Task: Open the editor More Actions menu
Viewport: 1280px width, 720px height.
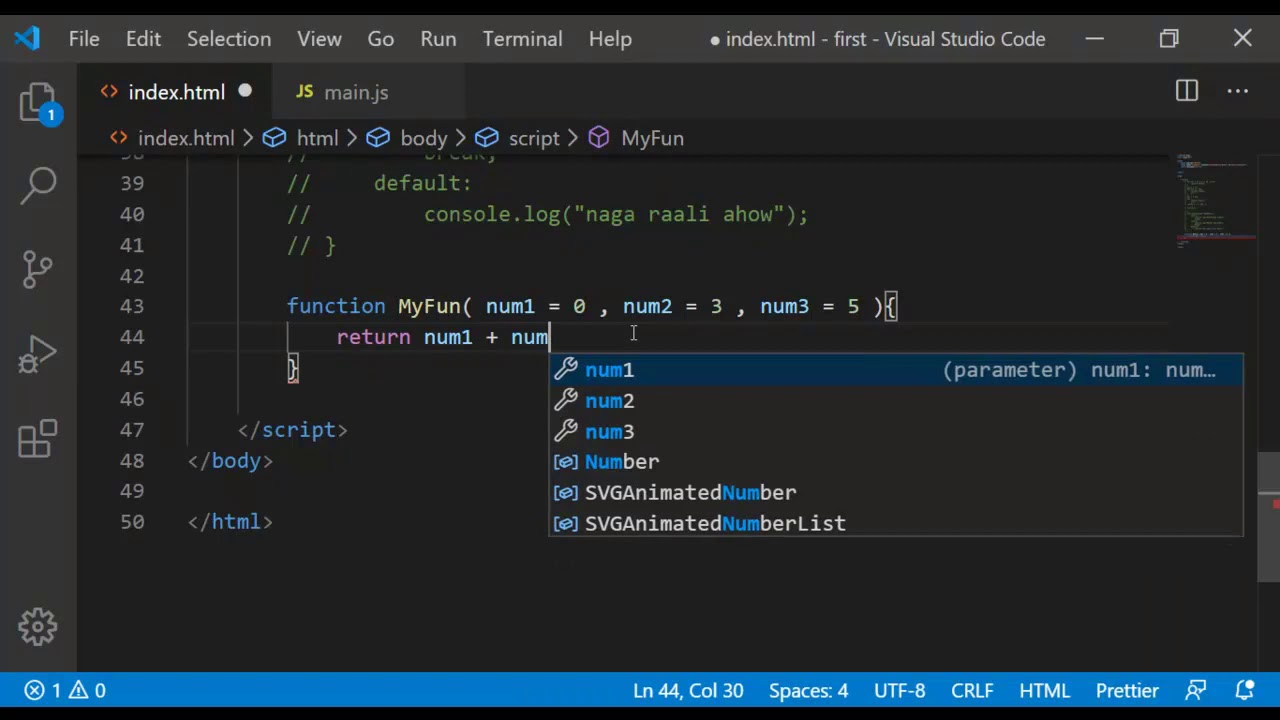Action: [1238, 92]
